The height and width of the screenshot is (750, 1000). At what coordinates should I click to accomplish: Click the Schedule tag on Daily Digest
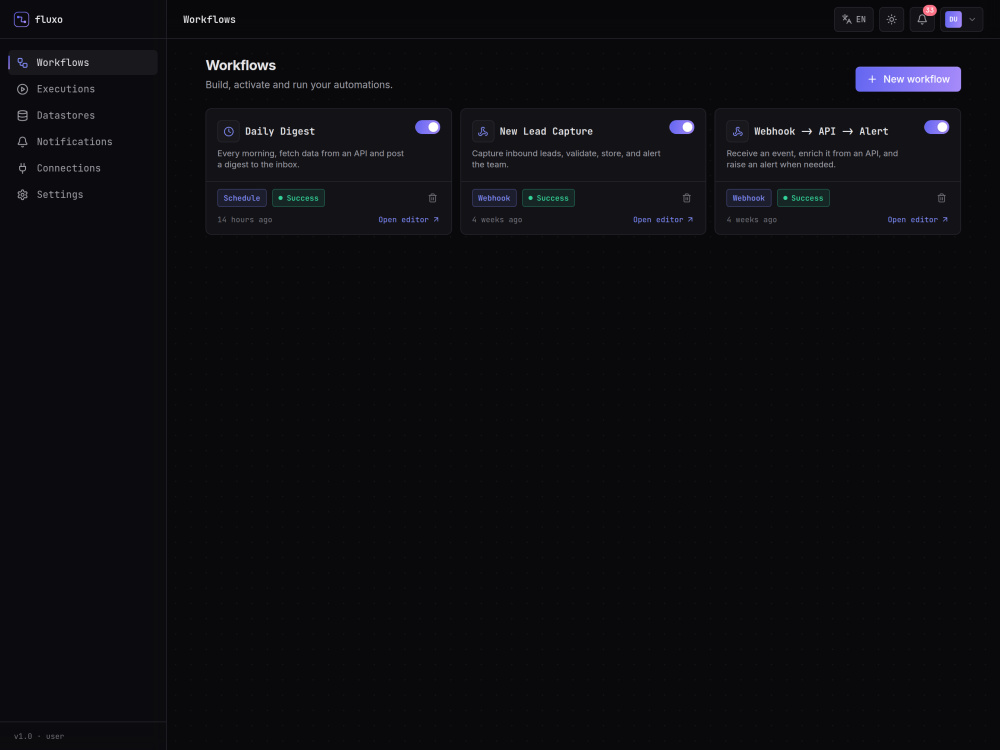[242, 198]
